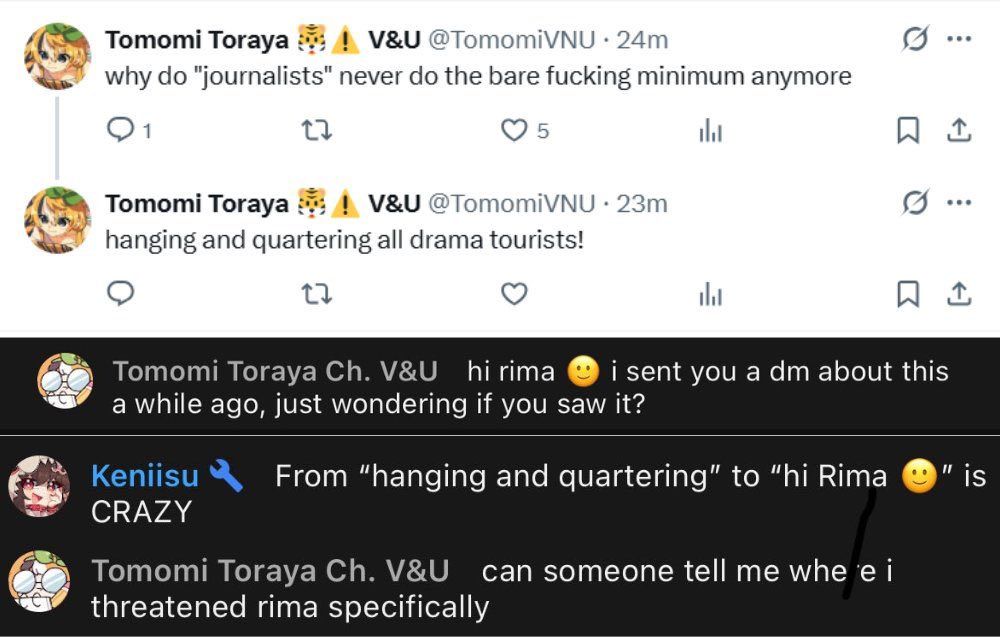Click Tomomi Toraya's avatar on the first tweet

tap(58, 57)
